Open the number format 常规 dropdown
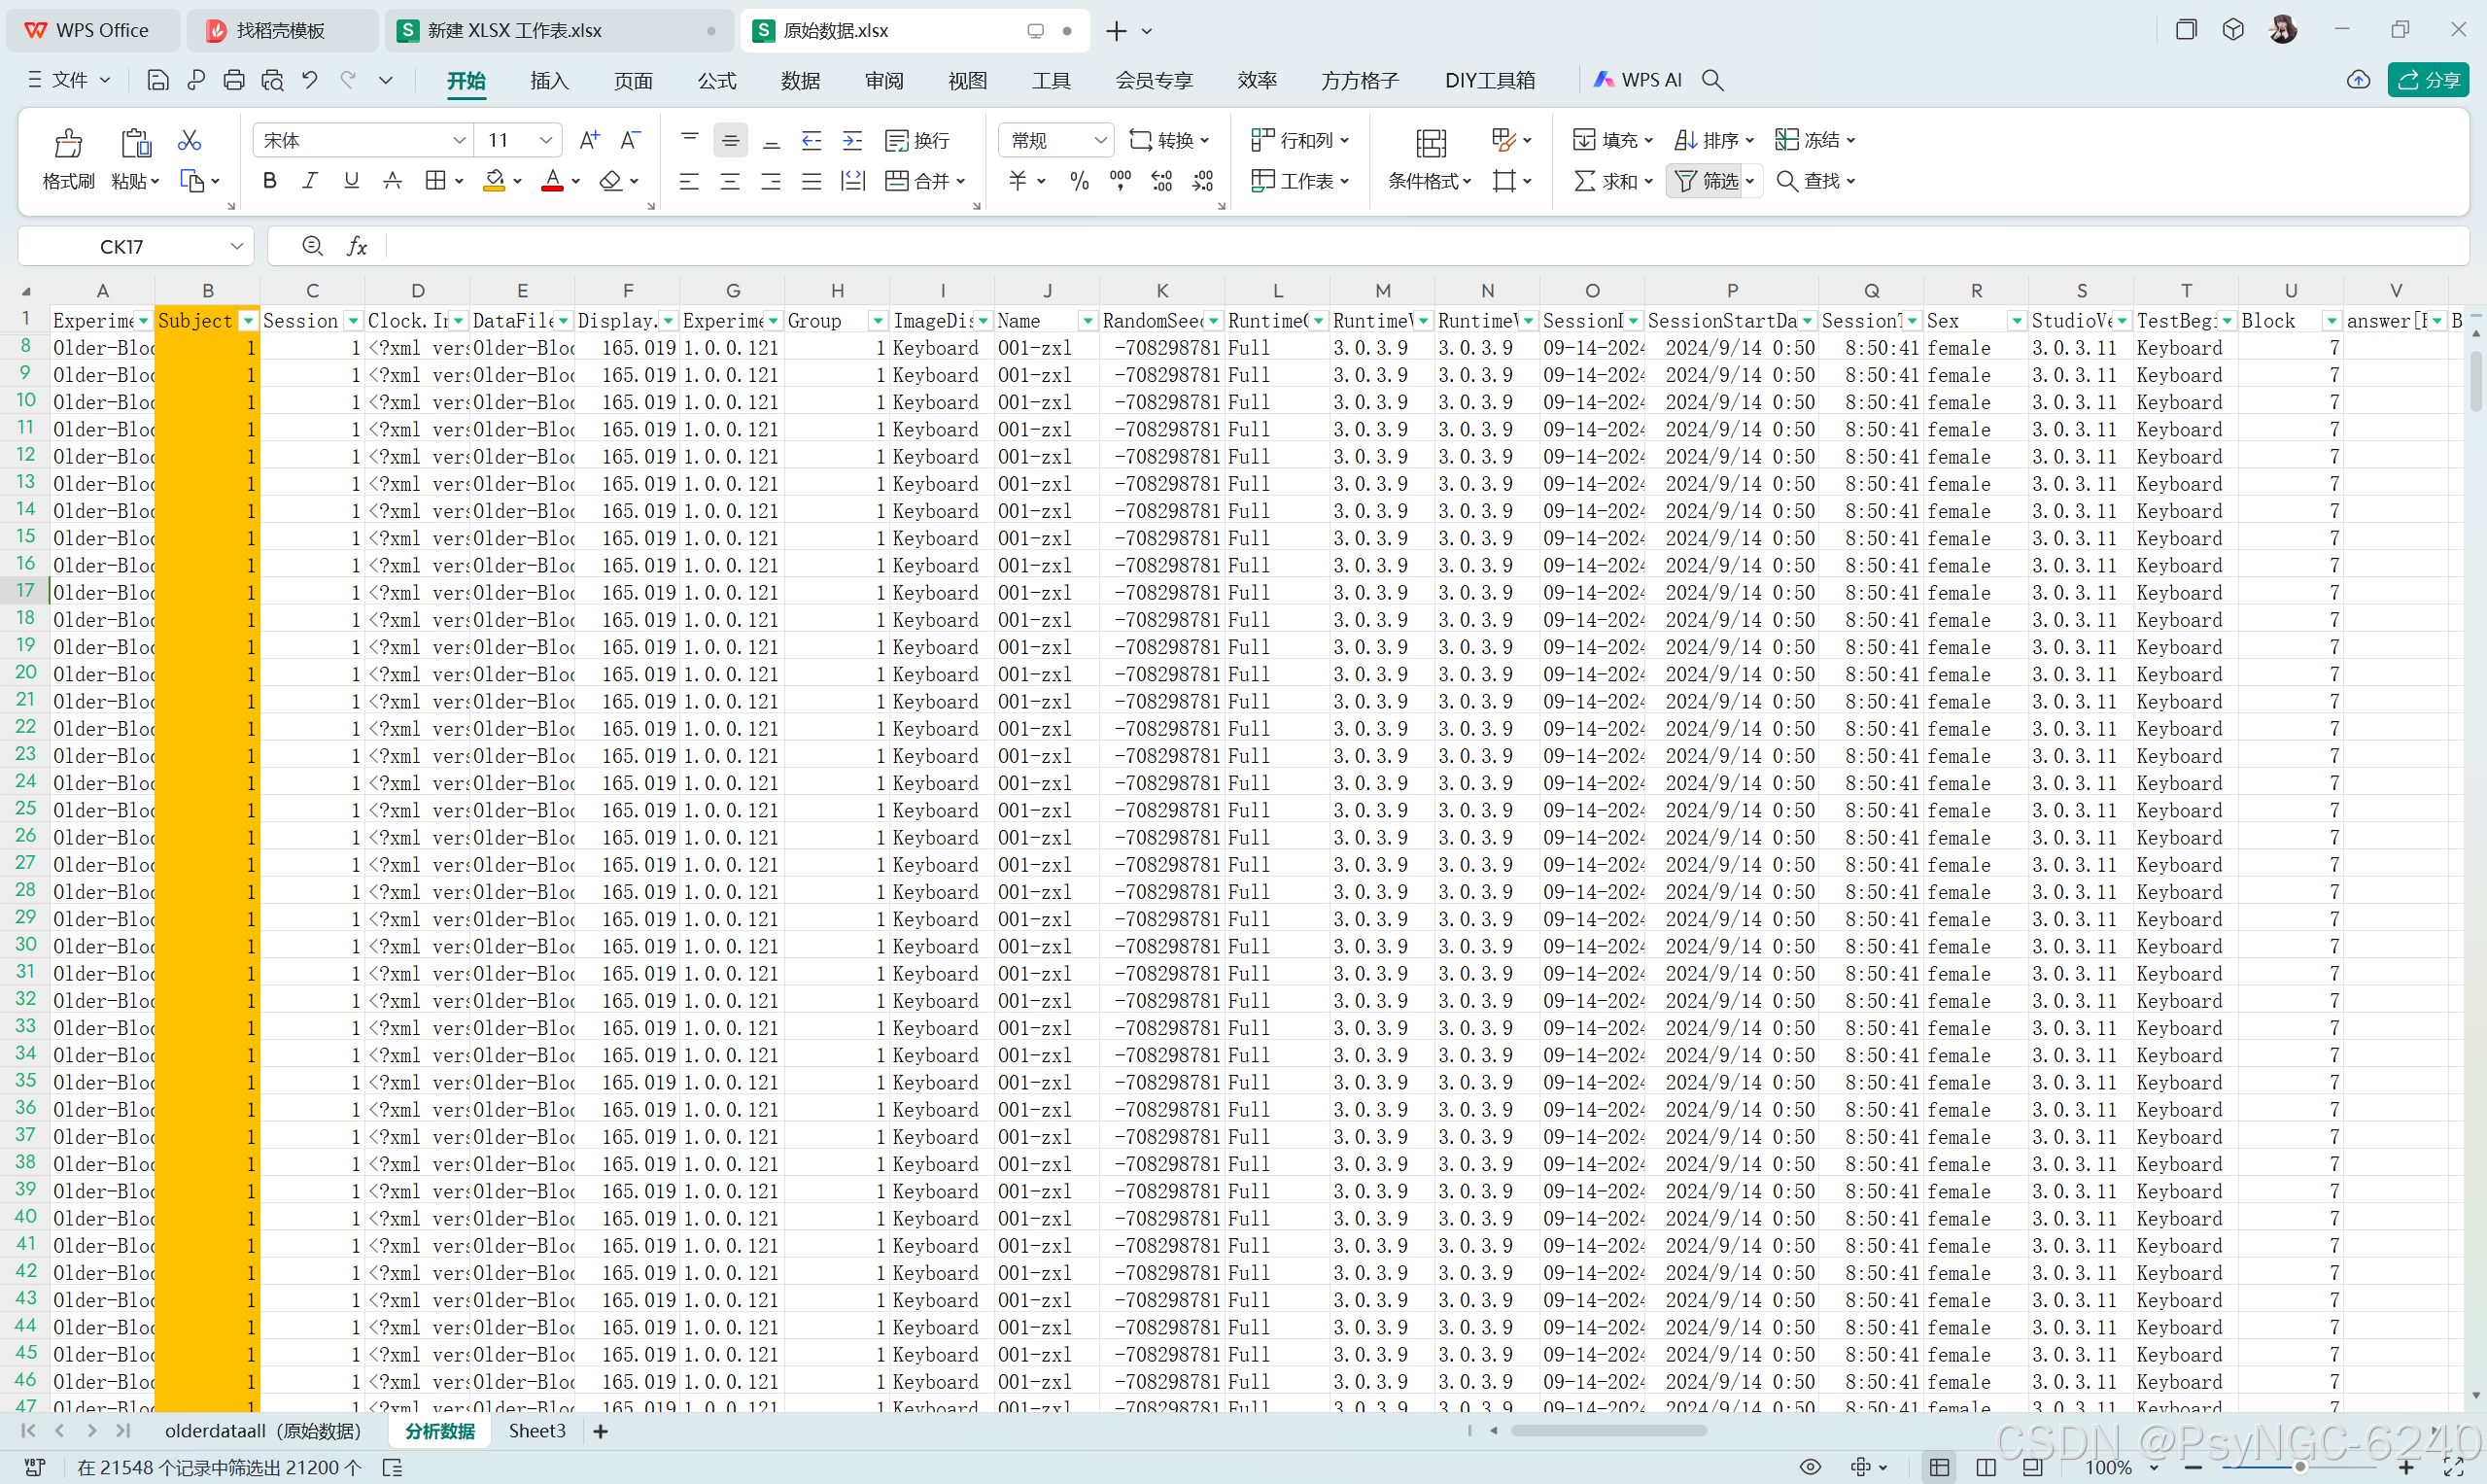The image size is (2487, 1484). [1100, 141]
